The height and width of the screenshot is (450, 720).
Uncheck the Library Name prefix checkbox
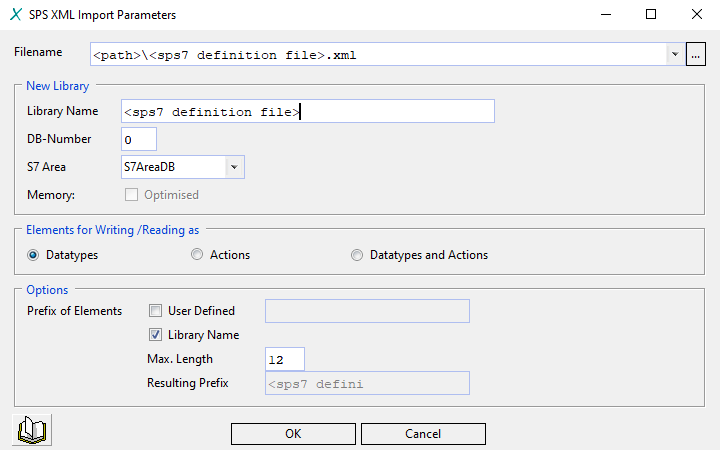click(x=155, y=335)
